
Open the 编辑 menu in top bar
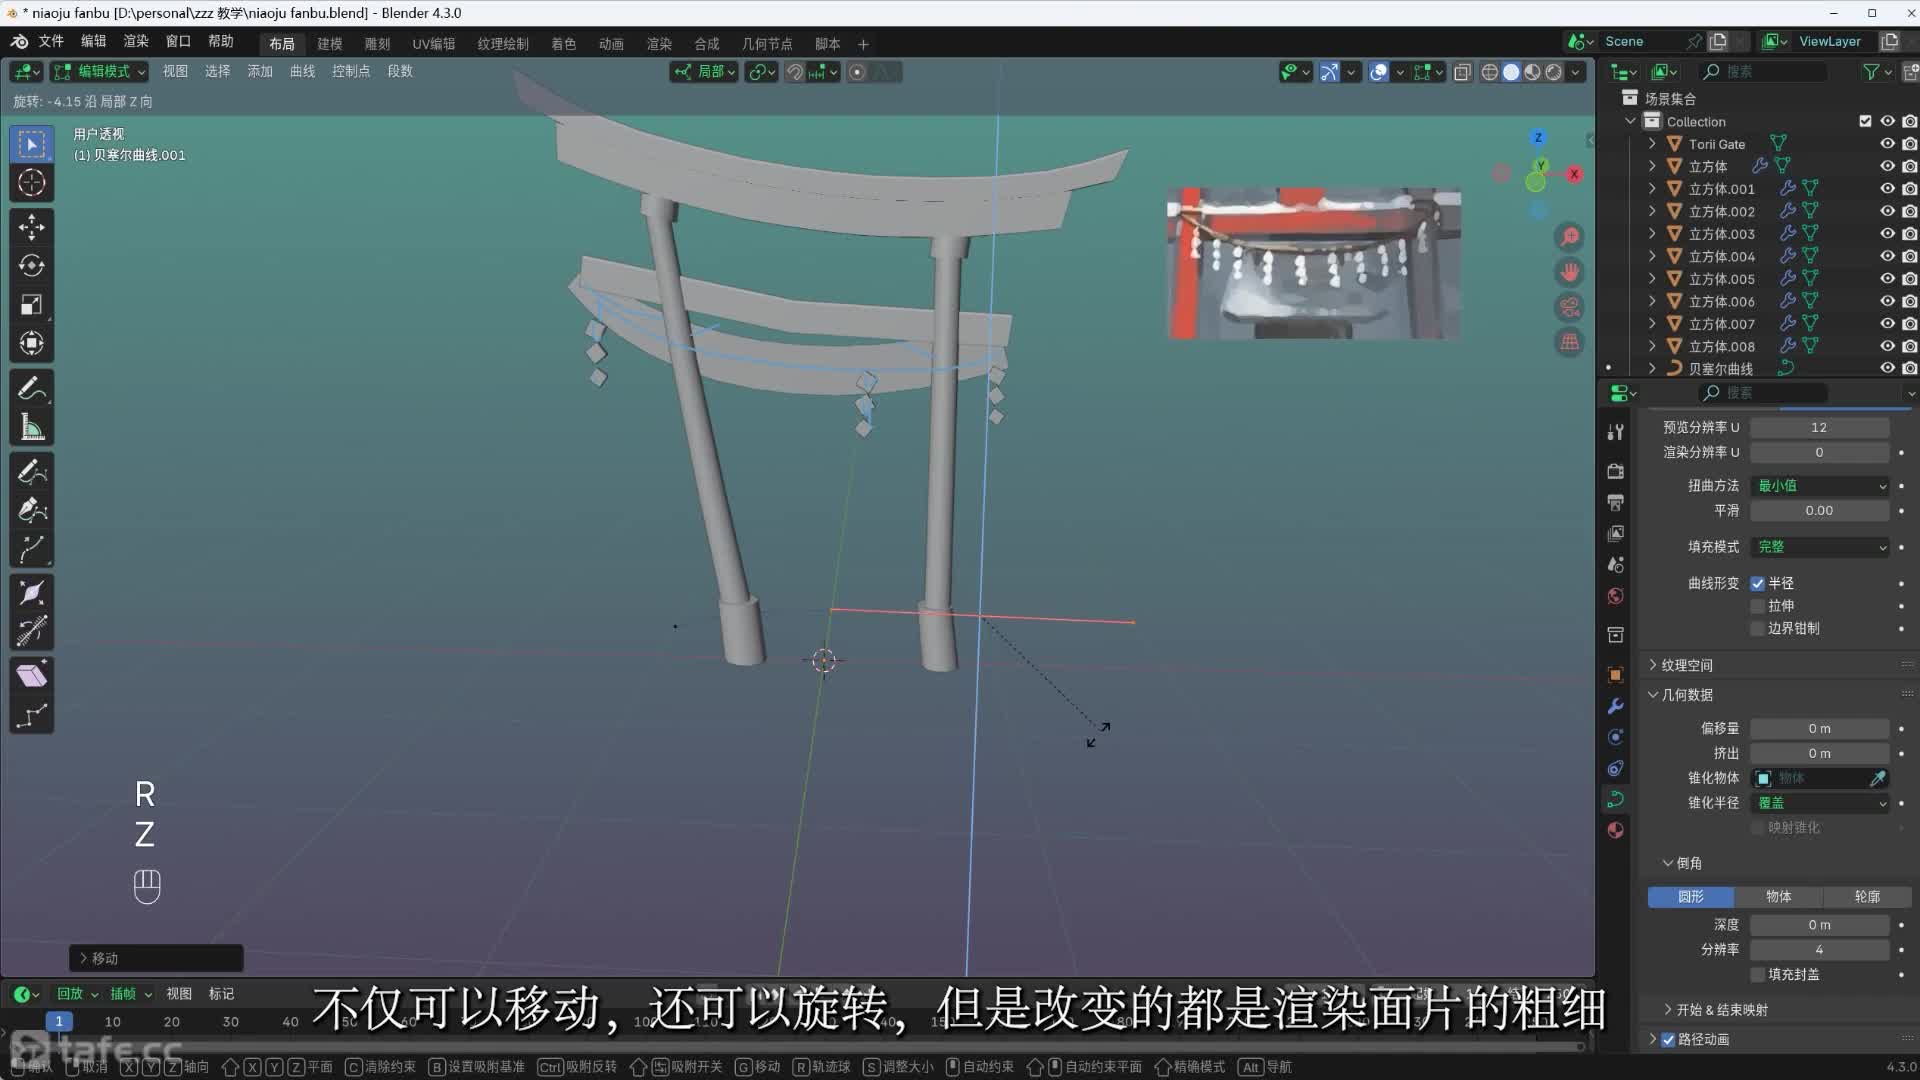click(x=93, y=41)
